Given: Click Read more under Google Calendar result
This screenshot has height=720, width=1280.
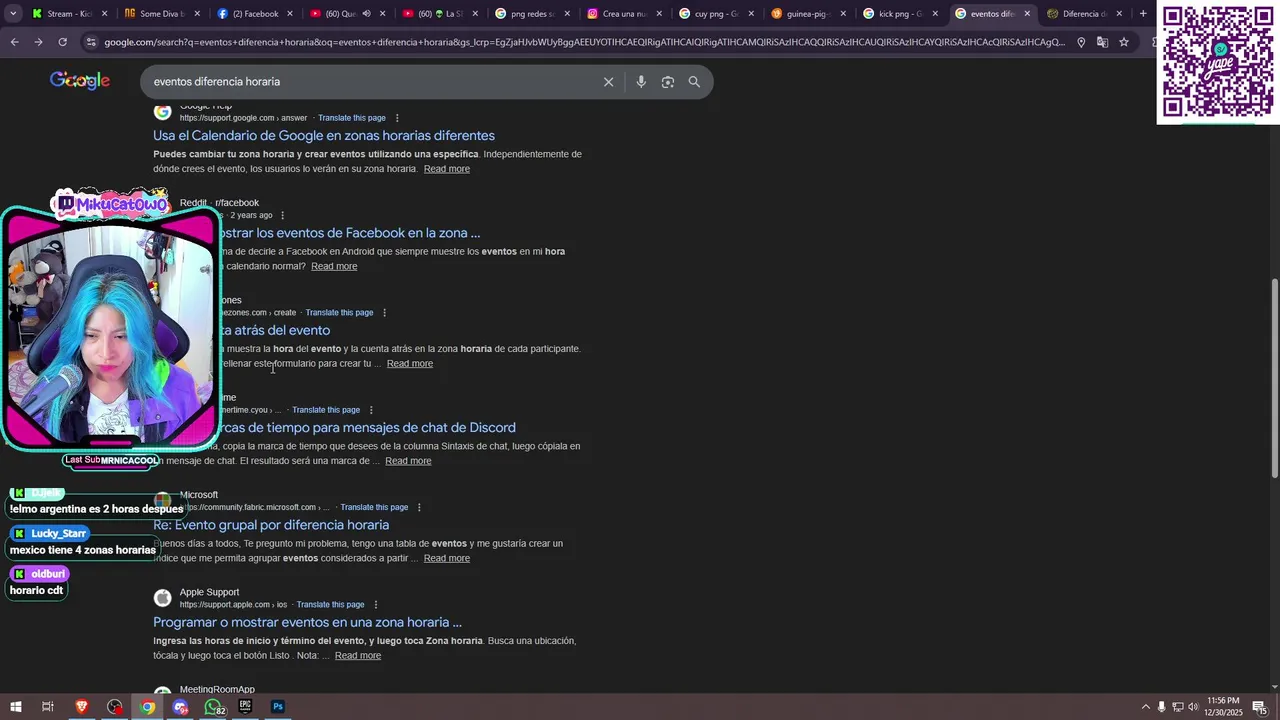Looking at the screenshot, I should coord(446,169).
